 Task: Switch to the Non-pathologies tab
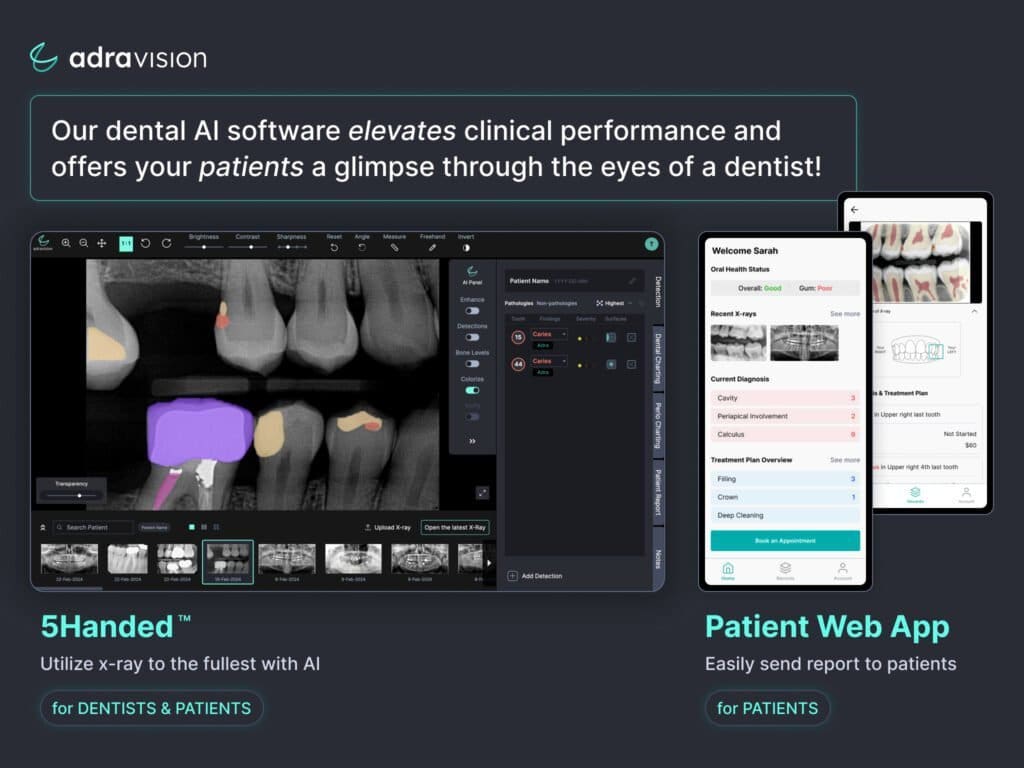(x=556, y=303)
